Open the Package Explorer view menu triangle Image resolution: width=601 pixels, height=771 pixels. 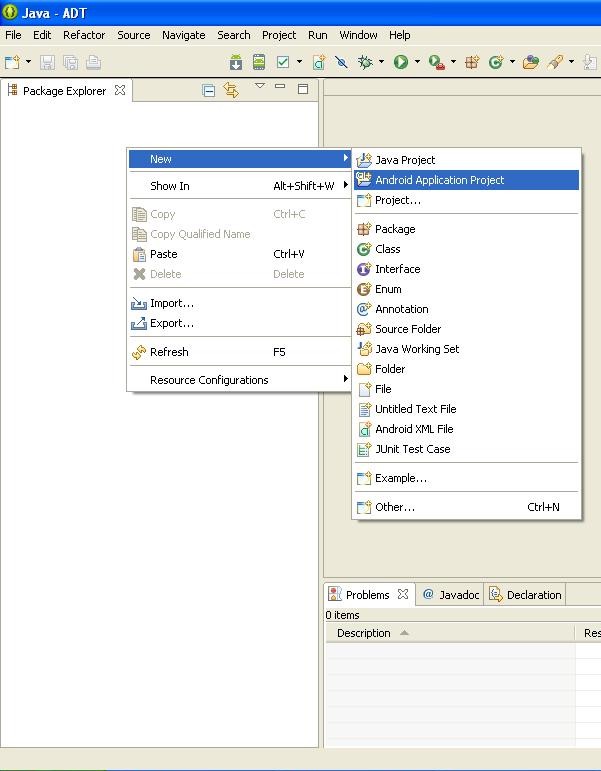(x=260, y=86)
